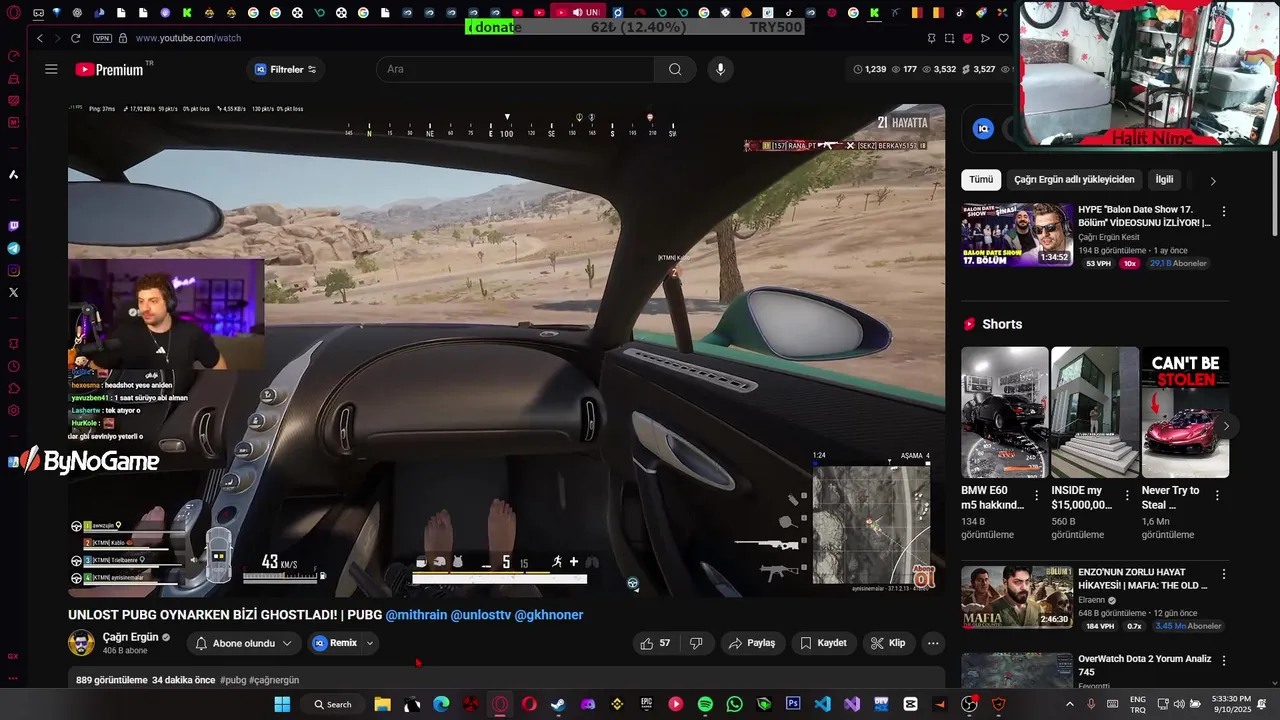This screenshot has height=720, width=1280.
Task: Click the taskbar clock 5:33:30 PM
Action: point(1232,704)
